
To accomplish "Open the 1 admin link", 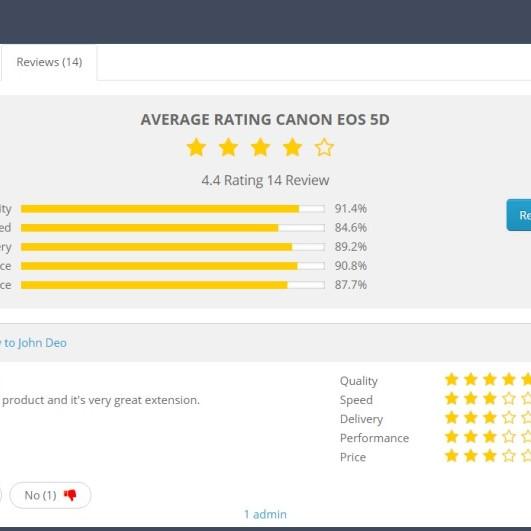I will click(x=265, y=514).
